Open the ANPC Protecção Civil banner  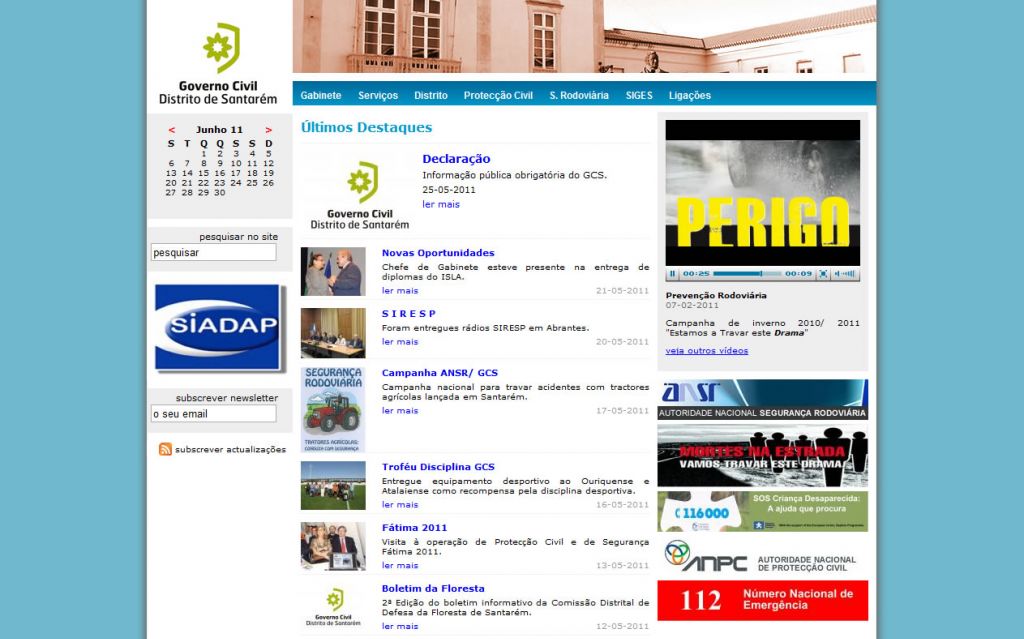pos(762,556)
